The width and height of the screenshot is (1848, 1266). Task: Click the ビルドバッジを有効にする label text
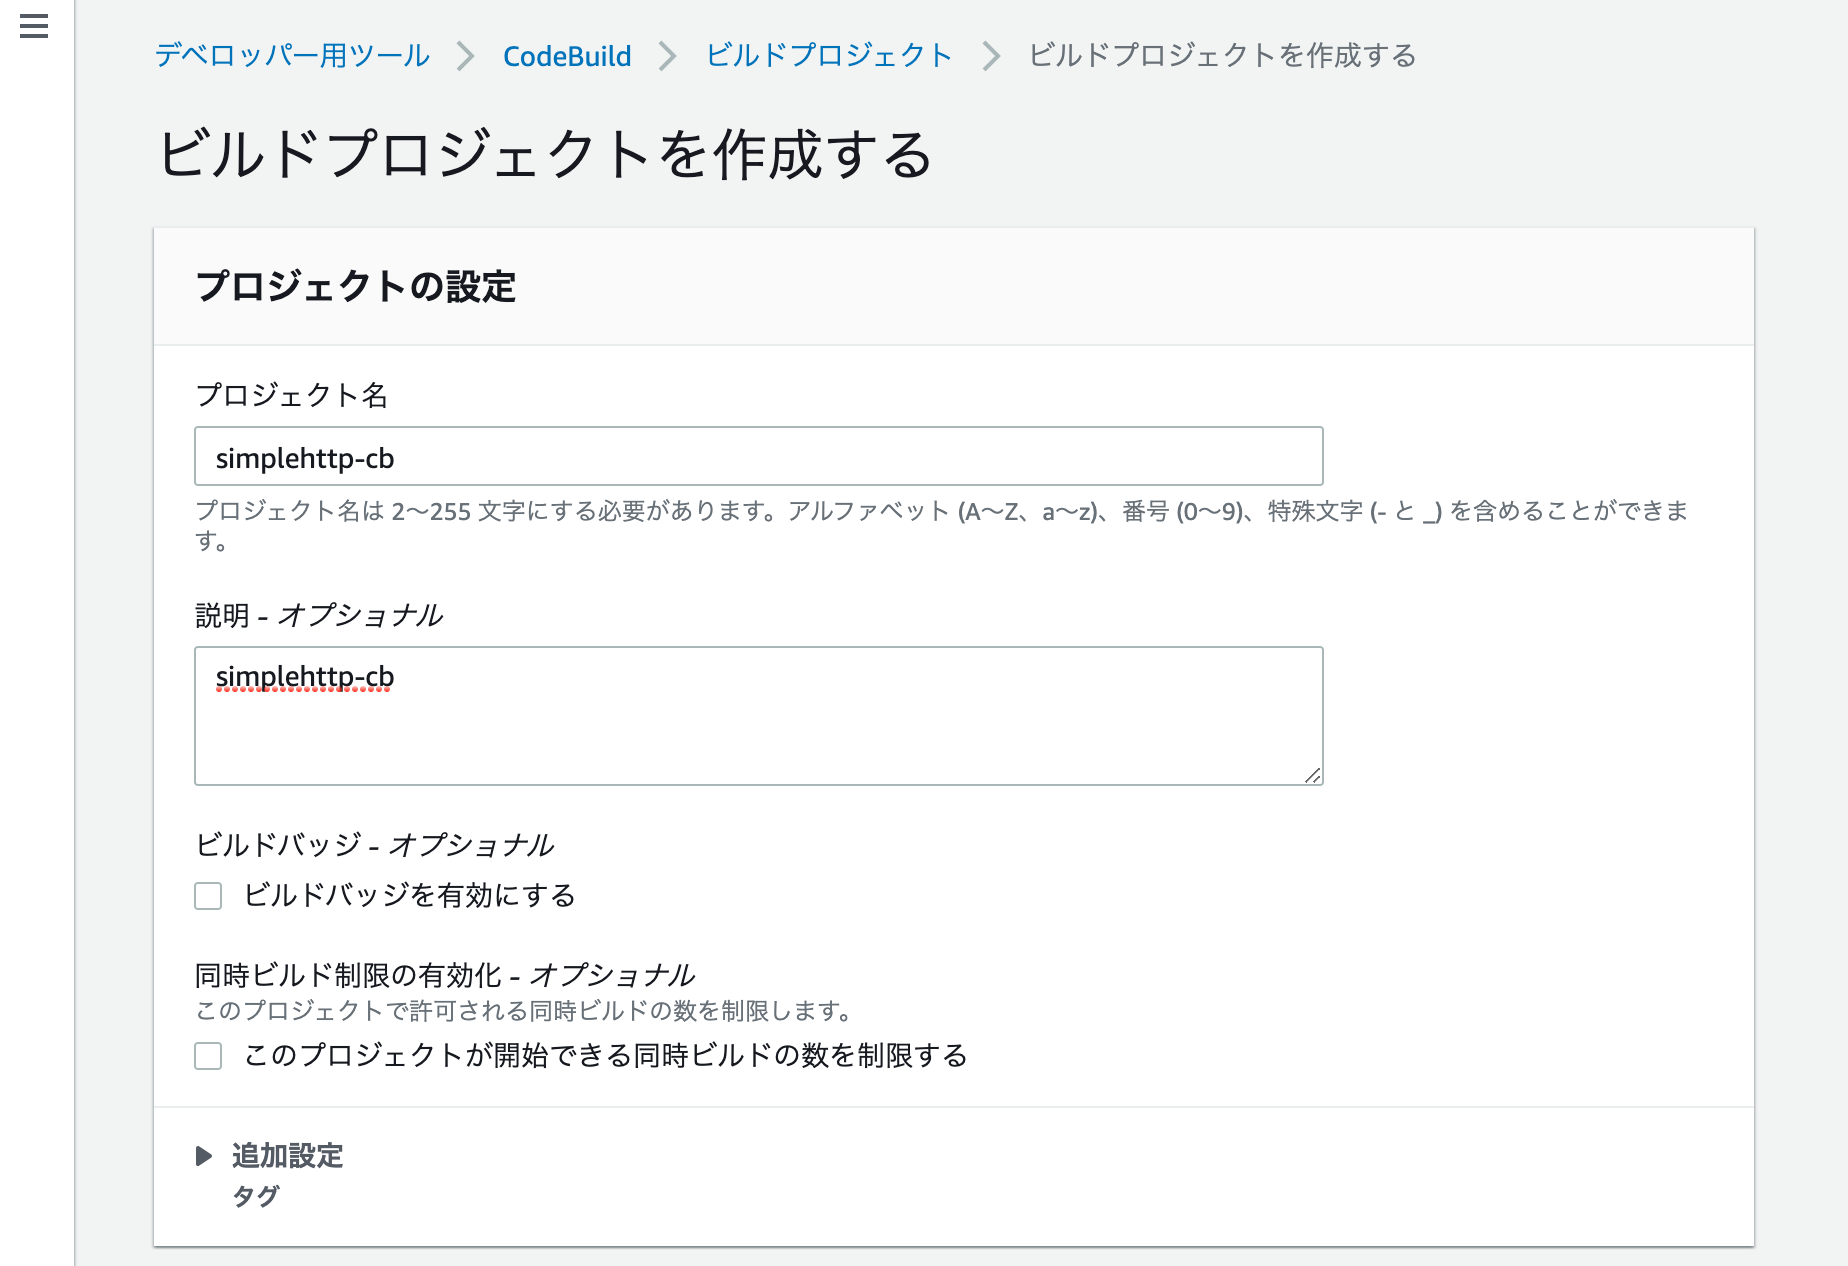pyautogui.click(x=410, y=896)
